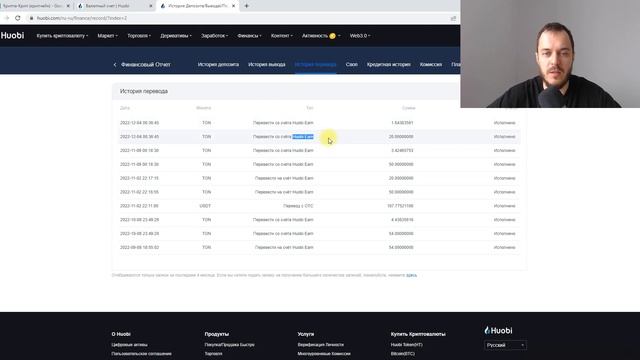This screenshot has height=360, width=640.
Task: Expand the Контент menu
Action: [282, 36]
